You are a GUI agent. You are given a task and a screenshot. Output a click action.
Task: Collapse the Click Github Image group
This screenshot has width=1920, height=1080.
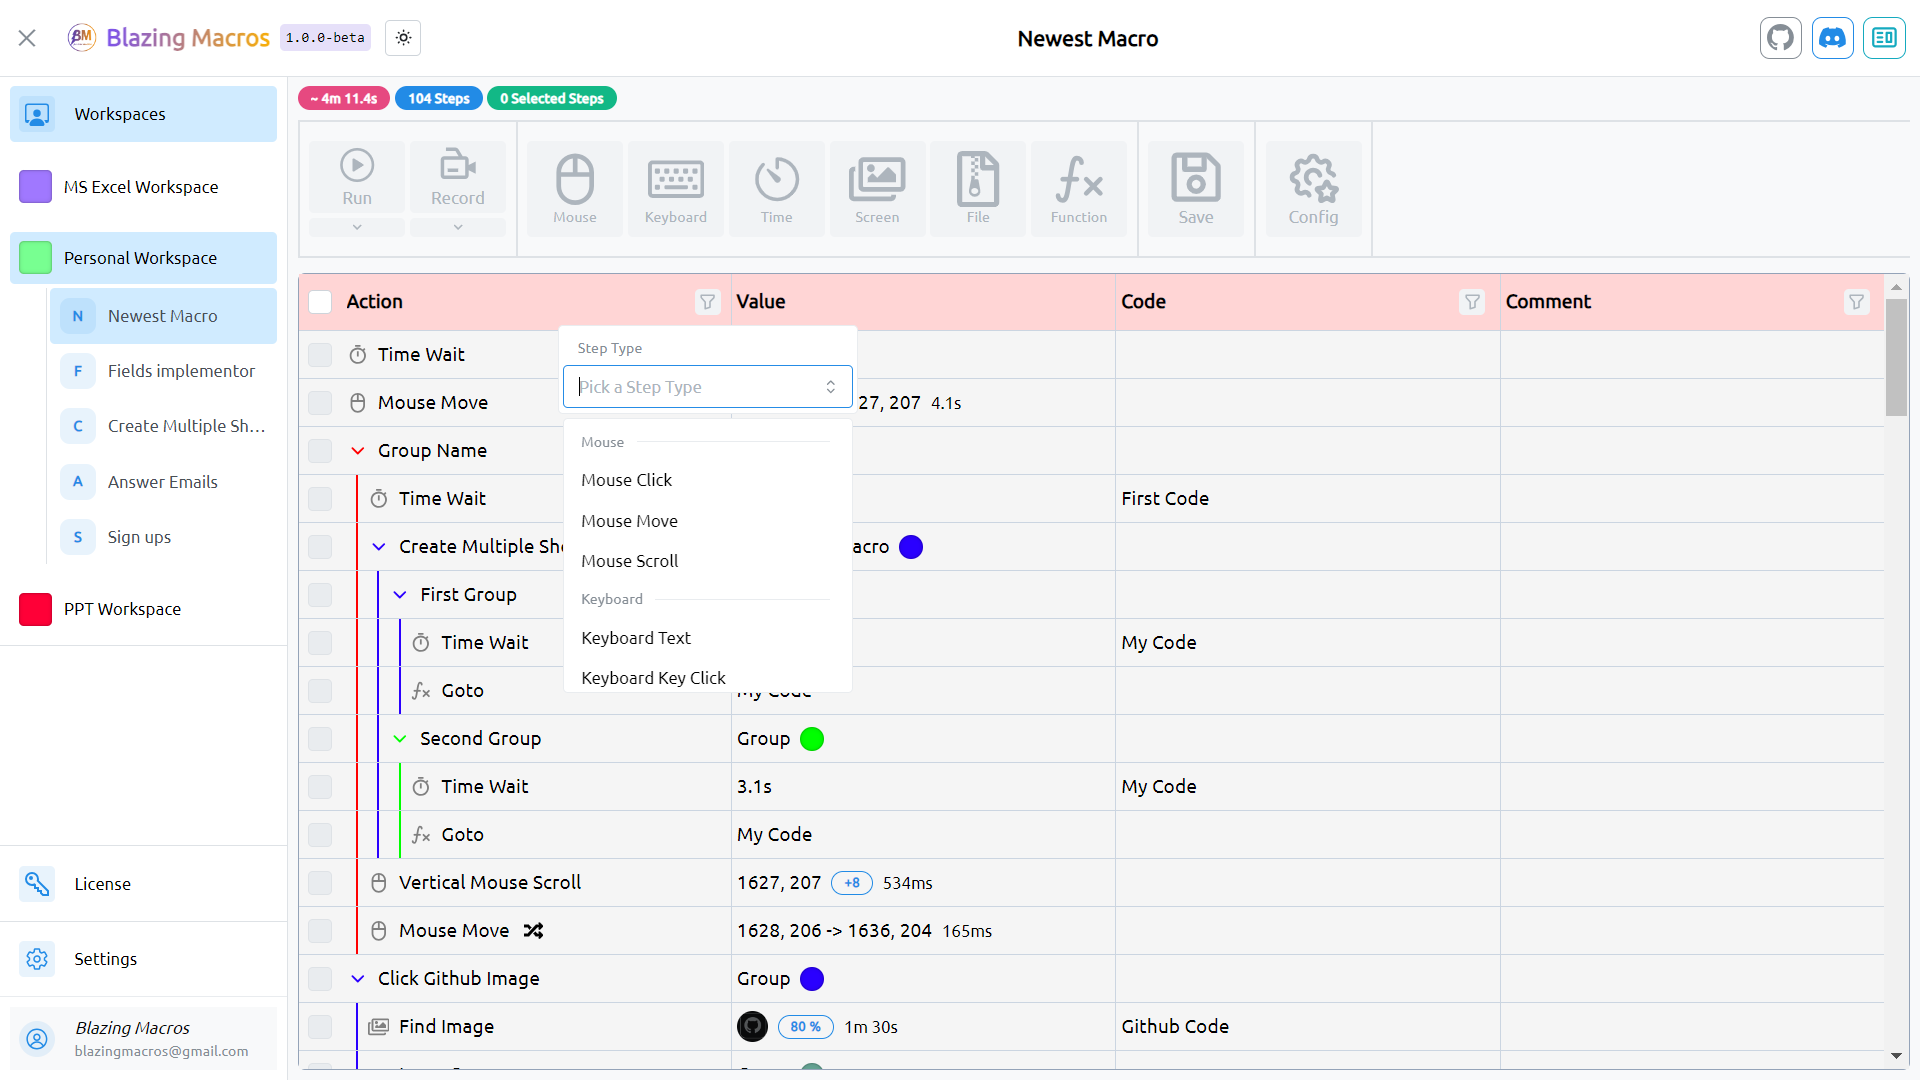pyautogui.click(x=358, y=979)
